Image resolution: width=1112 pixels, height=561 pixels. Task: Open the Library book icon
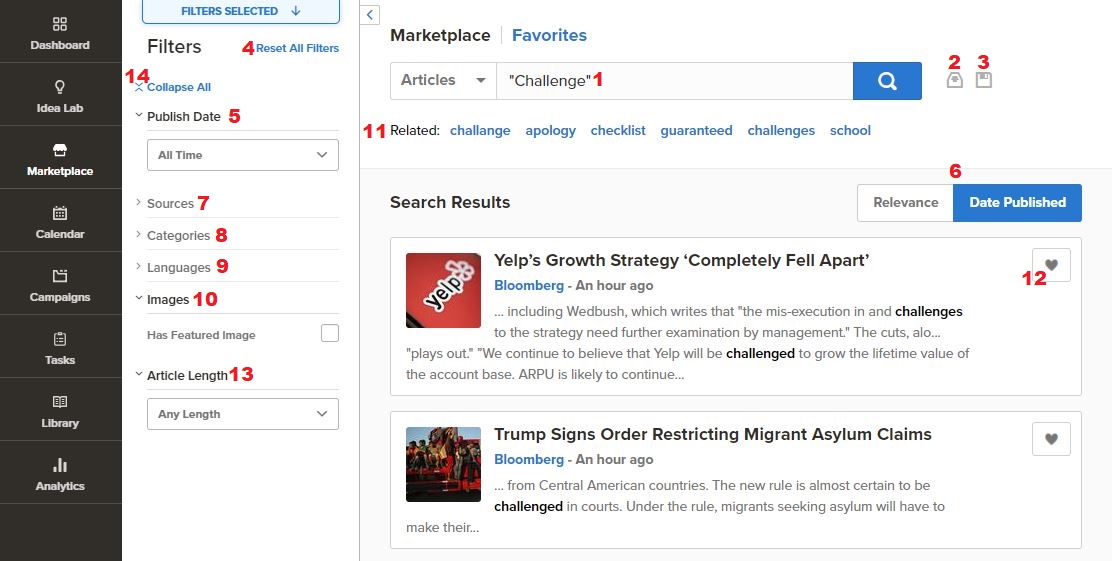point(60,401)
